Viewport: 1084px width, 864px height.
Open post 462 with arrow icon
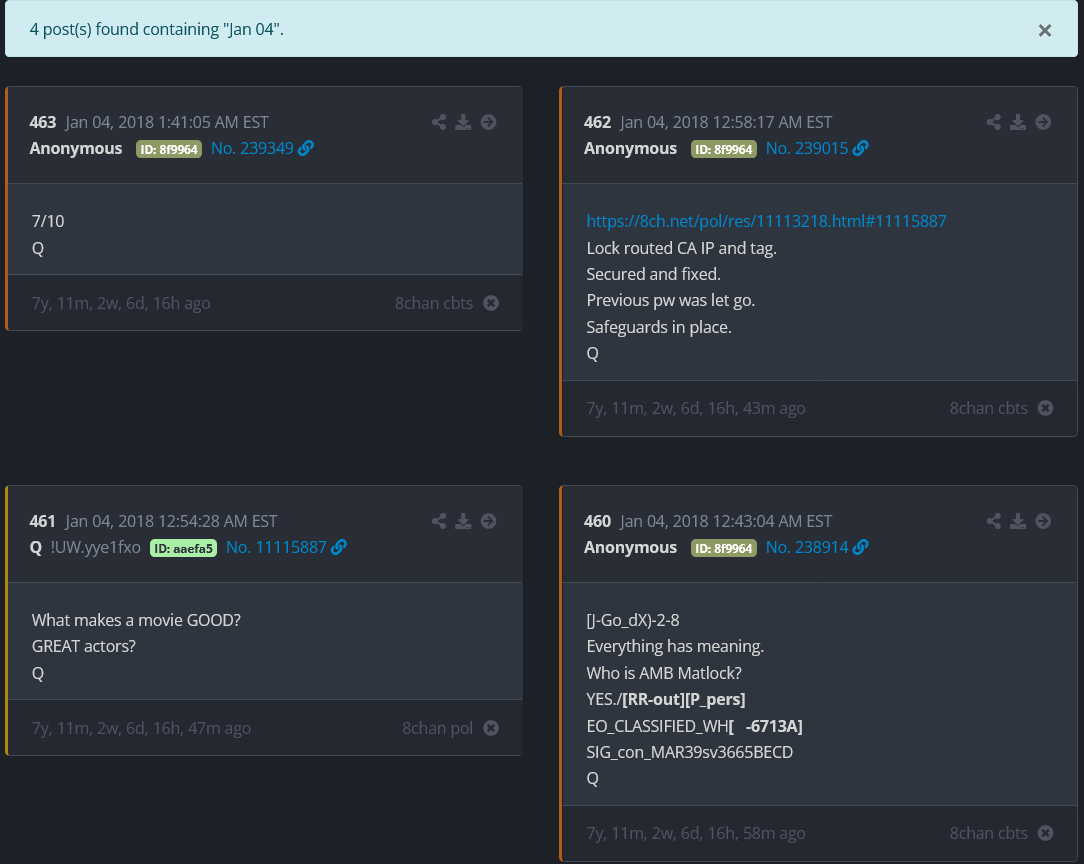[1043, 122]
